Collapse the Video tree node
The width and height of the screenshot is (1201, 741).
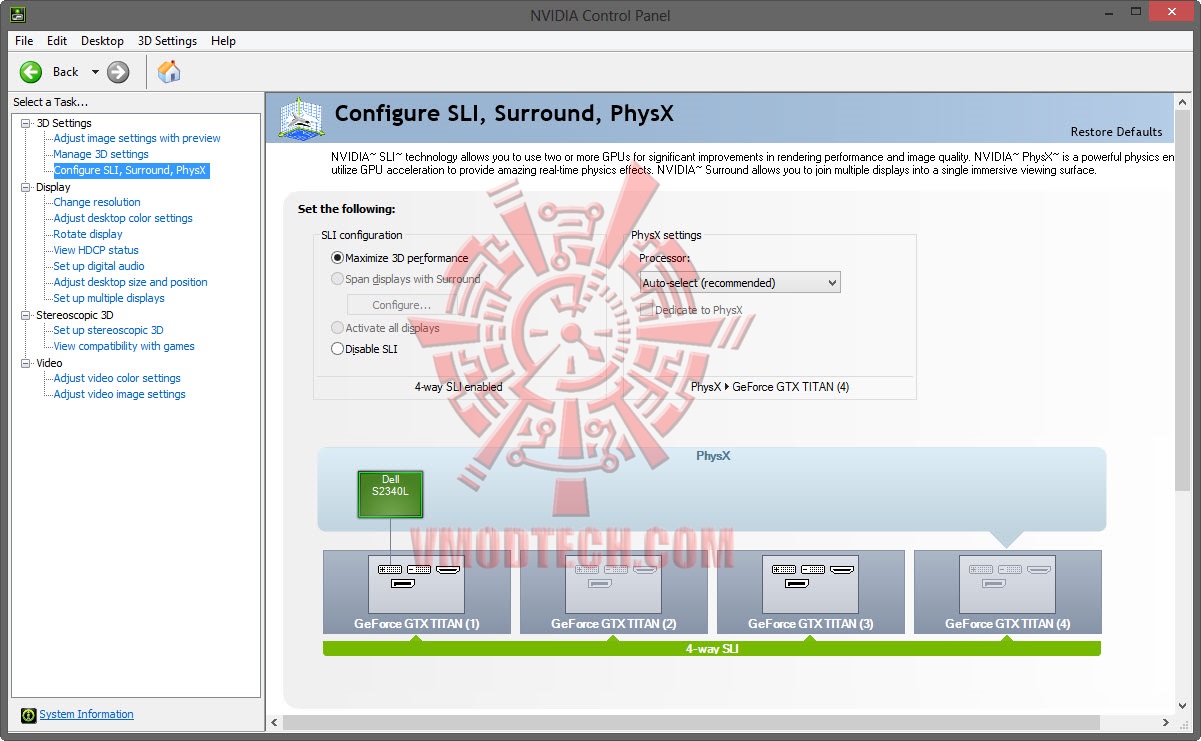[x=26, y=363]
